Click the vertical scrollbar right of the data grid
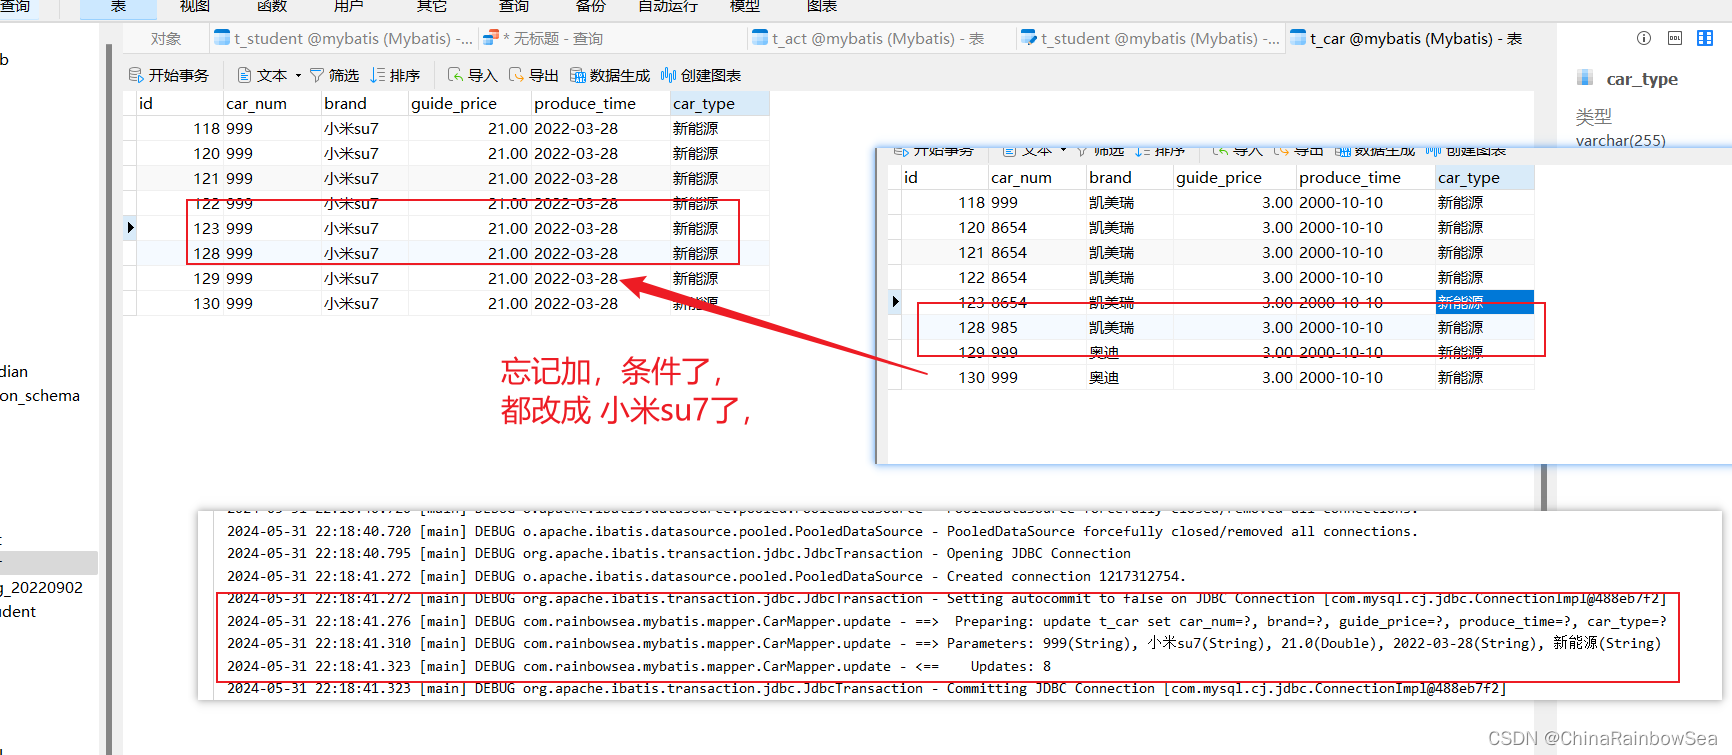Image resolution: width=1732 pixels, height=755 pixels. tap(1543, 485)
